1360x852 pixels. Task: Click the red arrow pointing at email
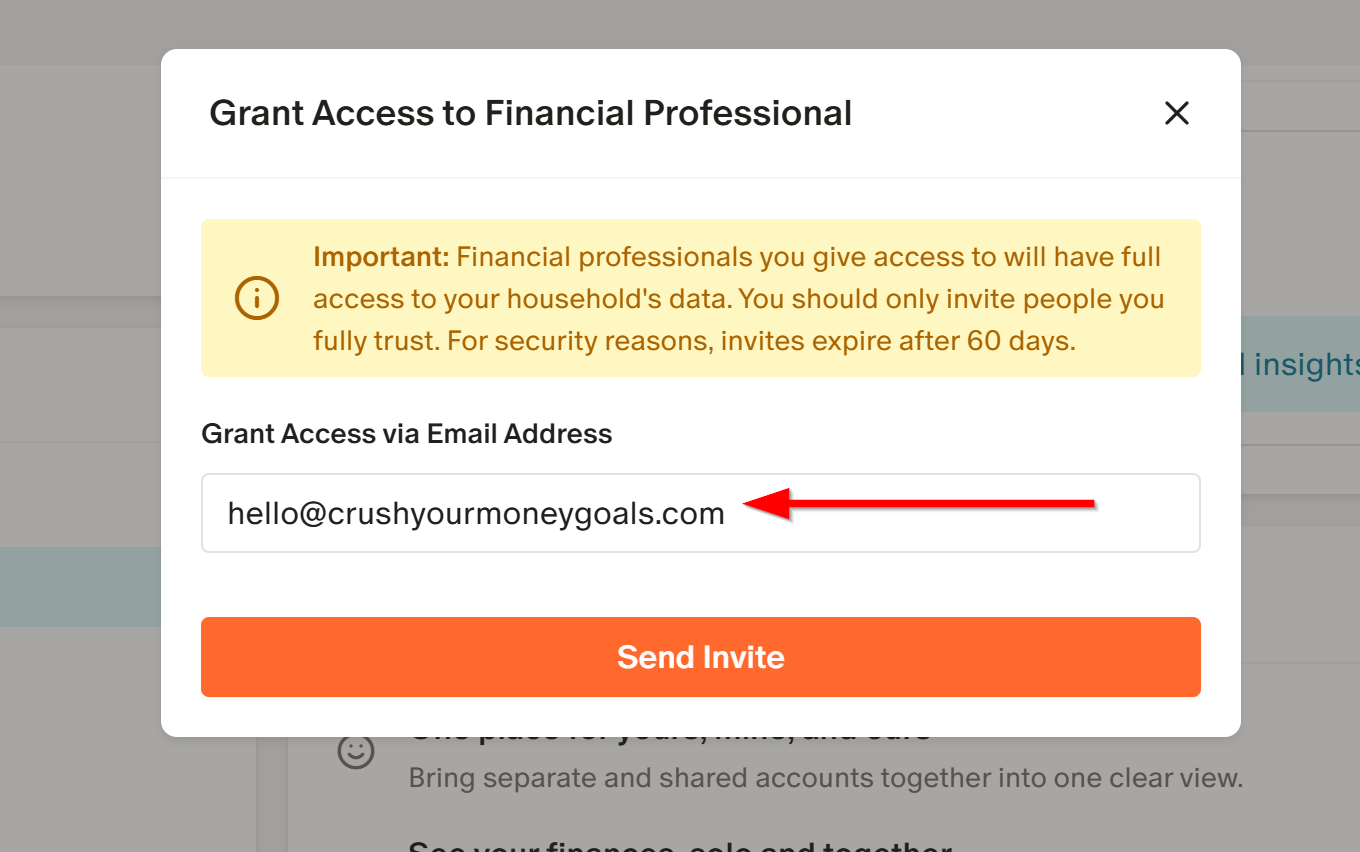(x=920, y=504)
